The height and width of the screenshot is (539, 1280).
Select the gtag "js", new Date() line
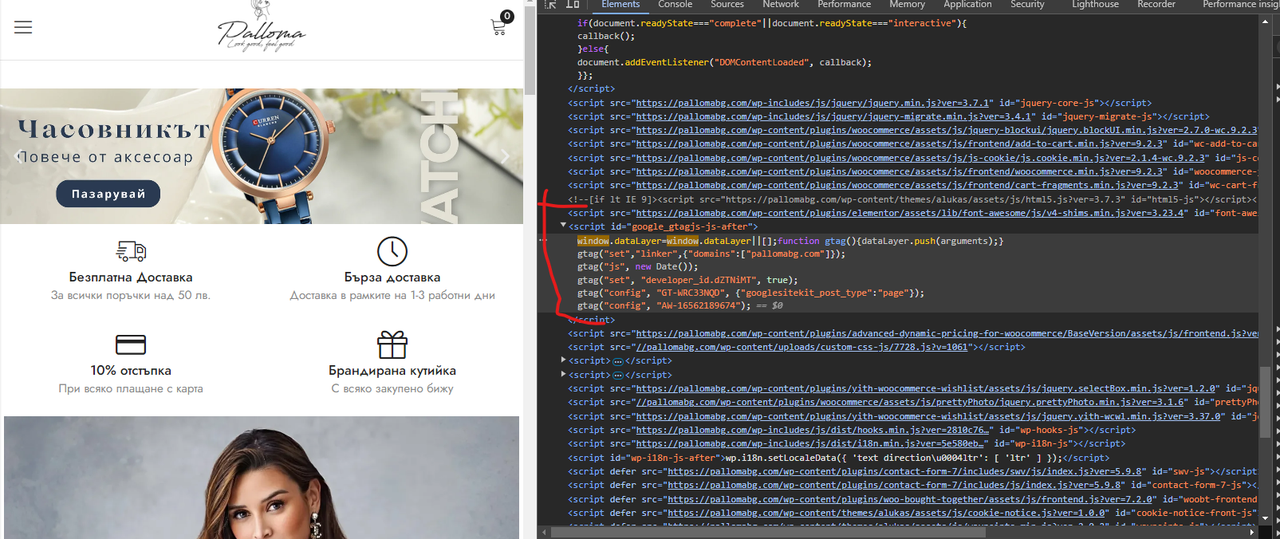(638, 267)
